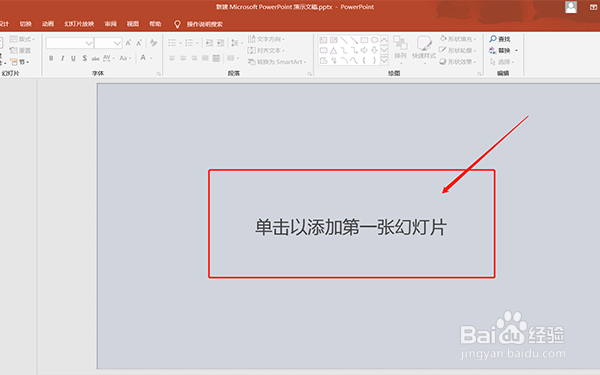Center the paragraph text
The image size is (600, 375).
click(183, 58)
